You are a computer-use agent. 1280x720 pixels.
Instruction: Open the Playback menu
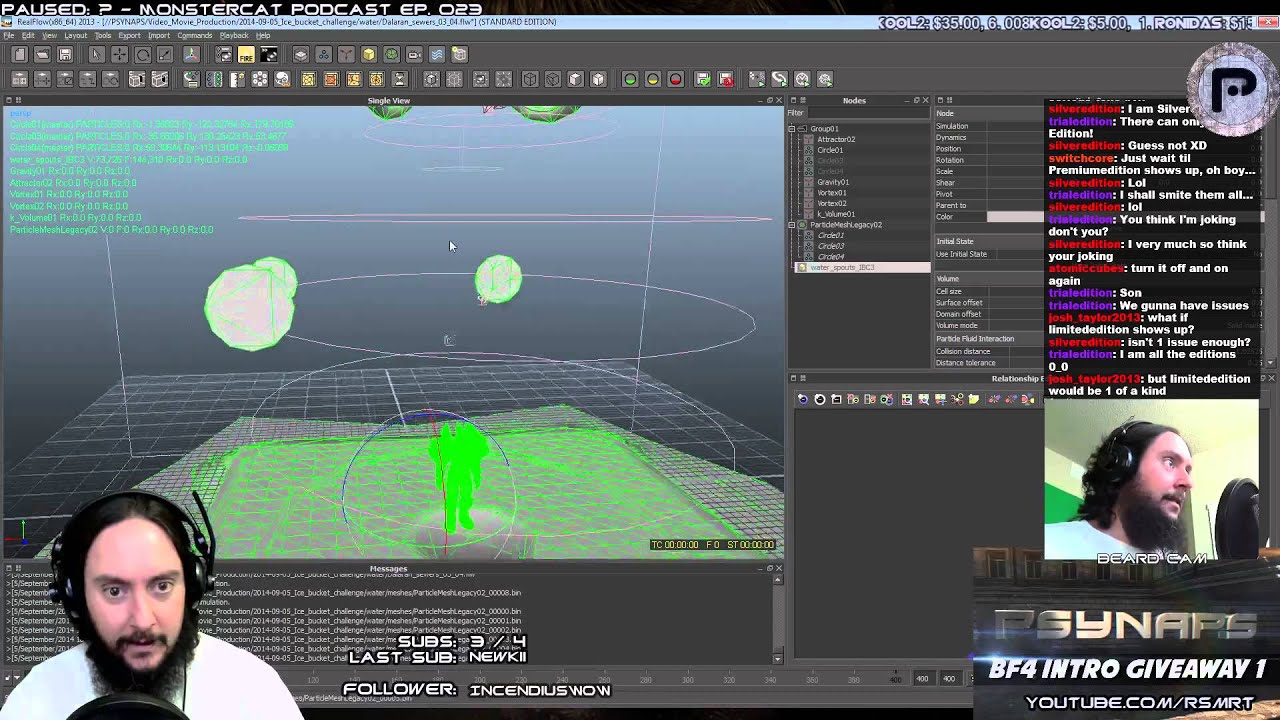[x=234, y=36]
